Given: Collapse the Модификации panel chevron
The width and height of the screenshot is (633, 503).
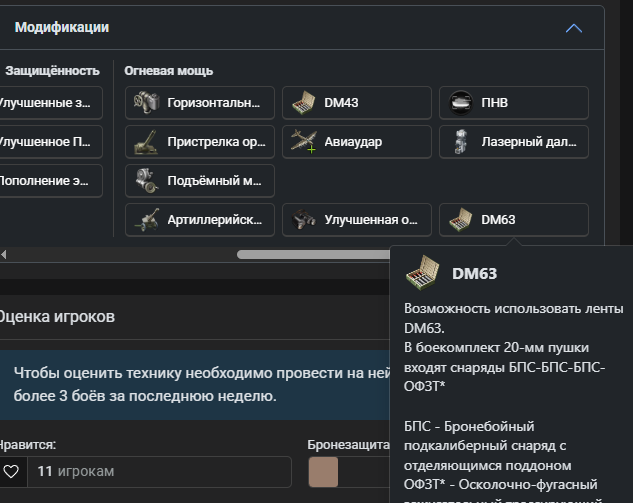Looking at the screenshot, I should [x=573, y=28].
